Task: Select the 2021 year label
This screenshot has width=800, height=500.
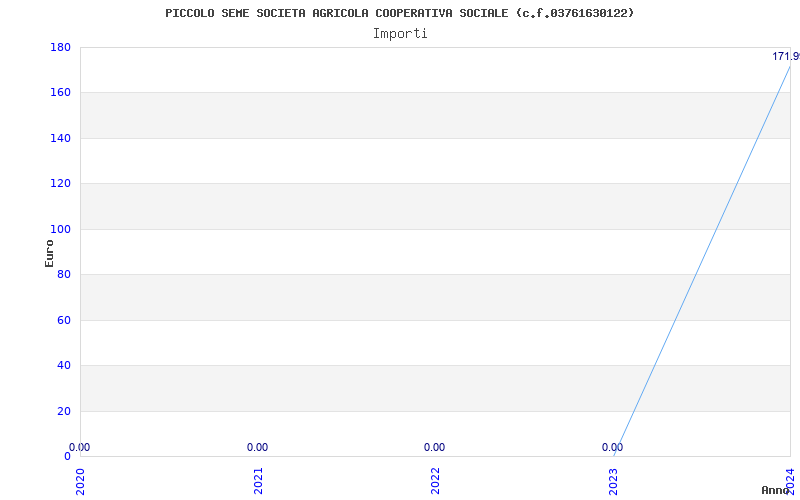Action: [x=258, y=481]
